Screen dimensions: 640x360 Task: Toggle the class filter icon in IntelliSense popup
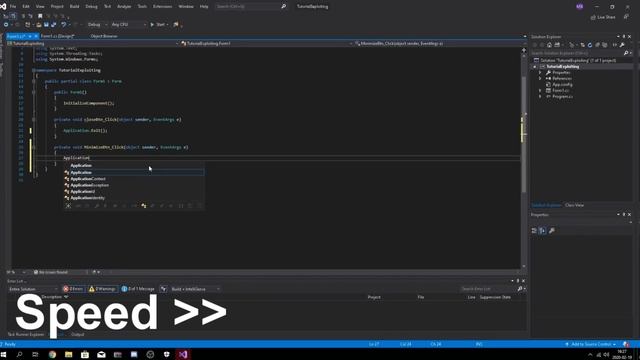(144, 206)
